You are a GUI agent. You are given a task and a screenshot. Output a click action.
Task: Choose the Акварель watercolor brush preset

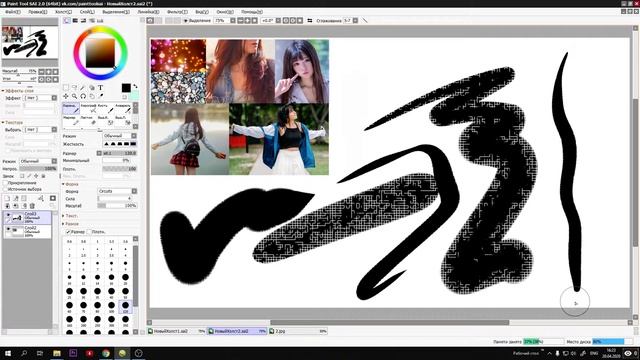(x=123, y=108)
